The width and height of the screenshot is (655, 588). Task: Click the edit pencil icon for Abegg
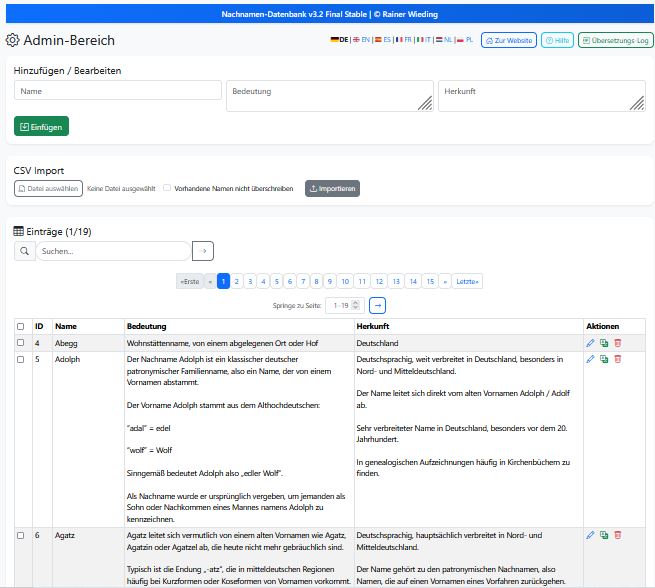click(x=590, y=343)
